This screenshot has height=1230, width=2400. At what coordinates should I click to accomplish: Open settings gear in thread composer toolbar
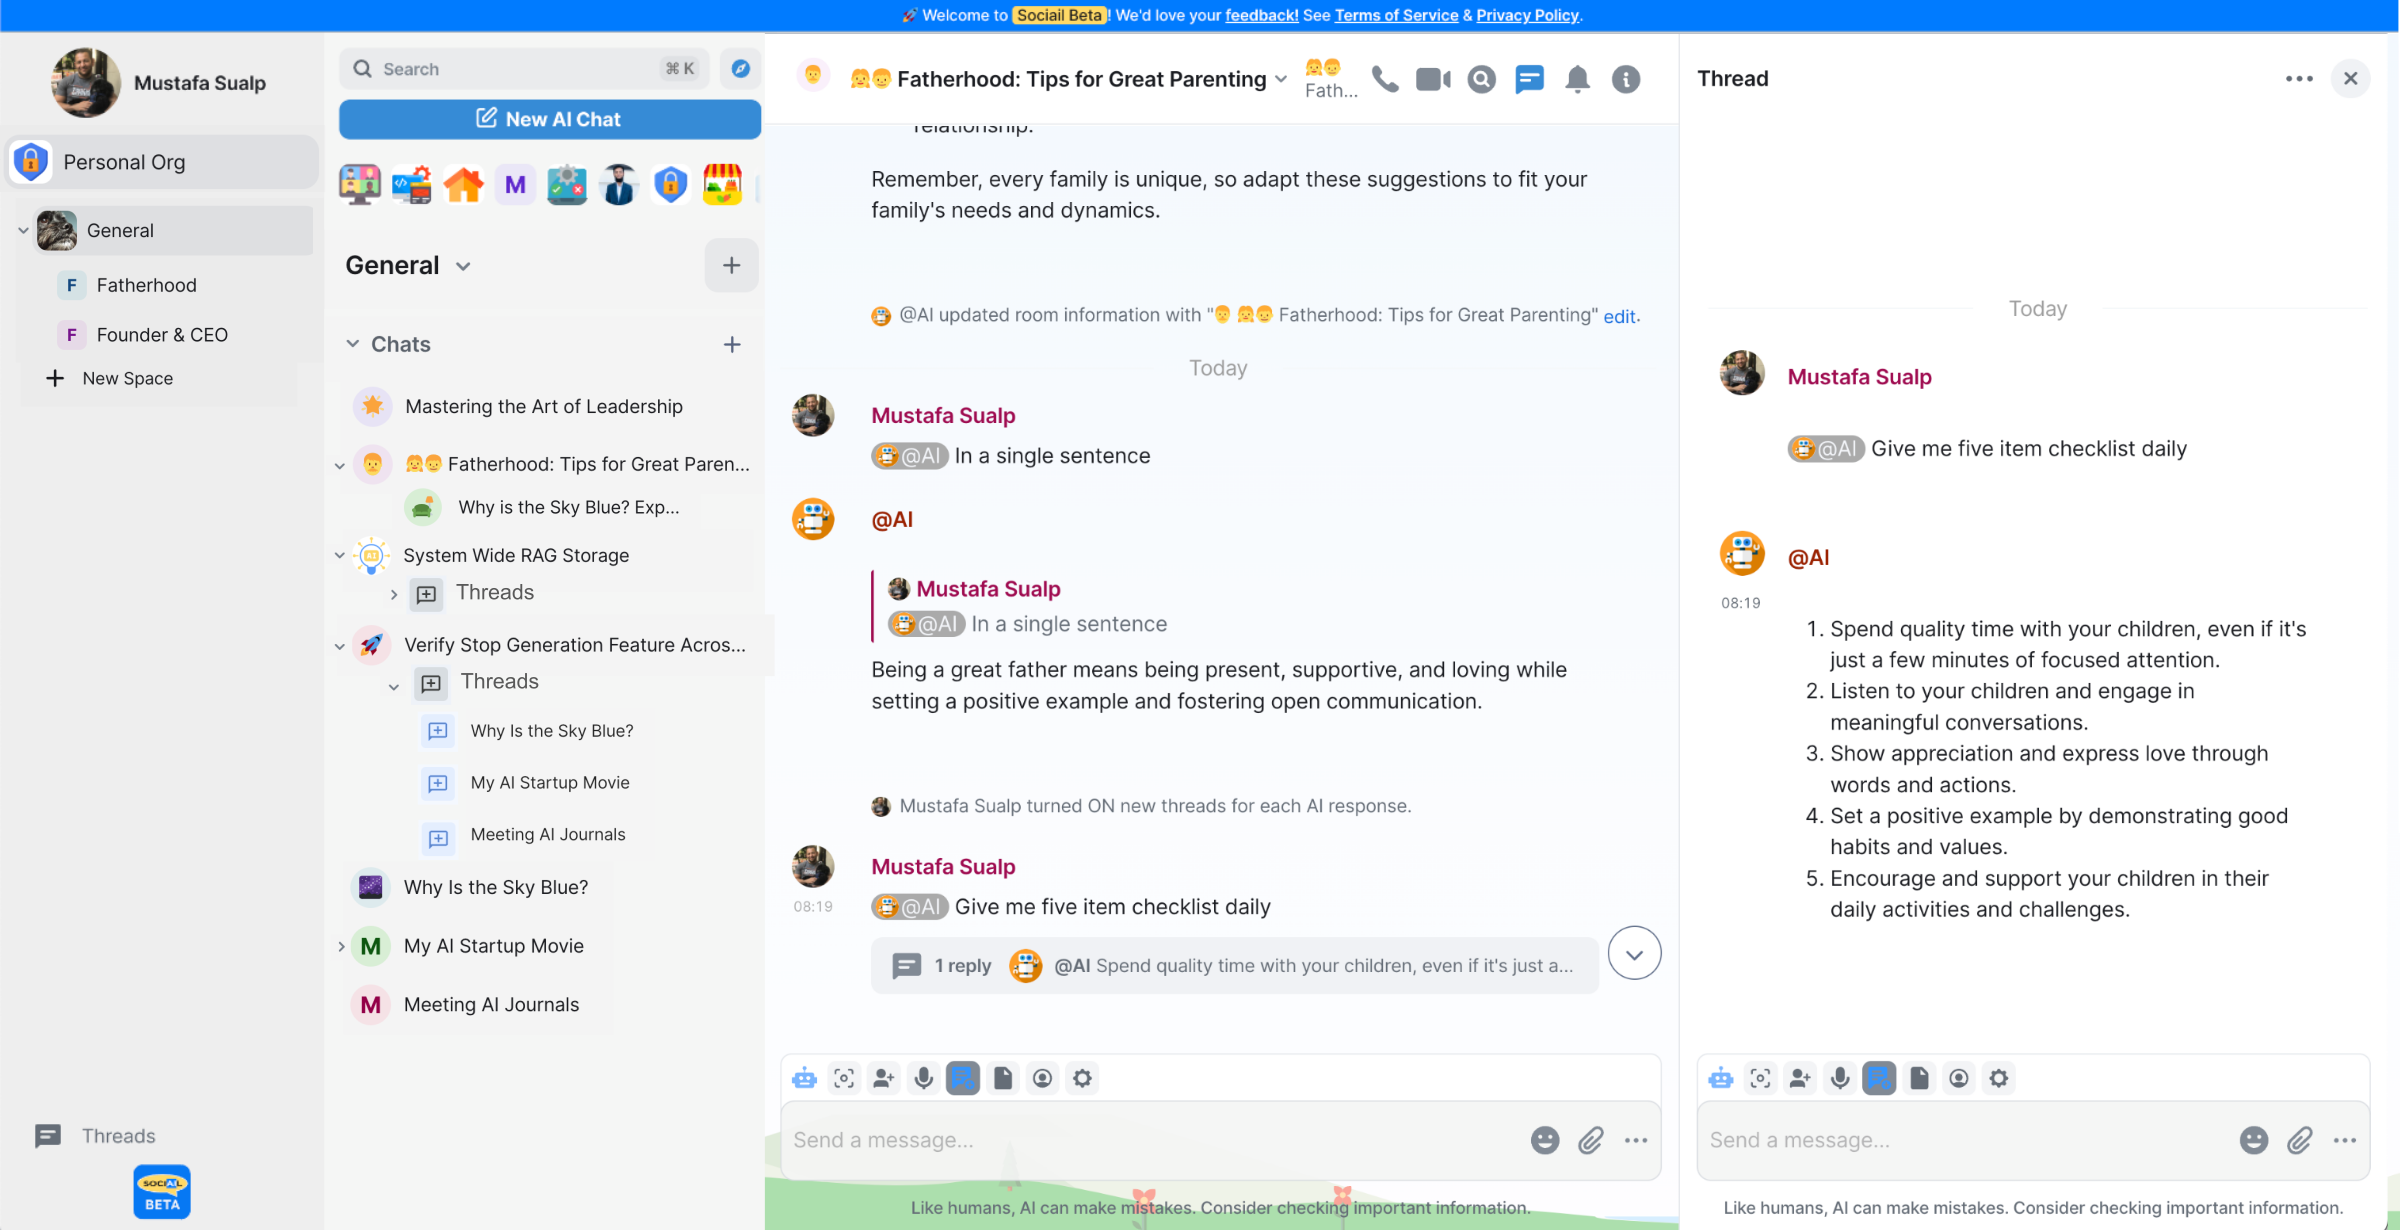point(1998,1078)
